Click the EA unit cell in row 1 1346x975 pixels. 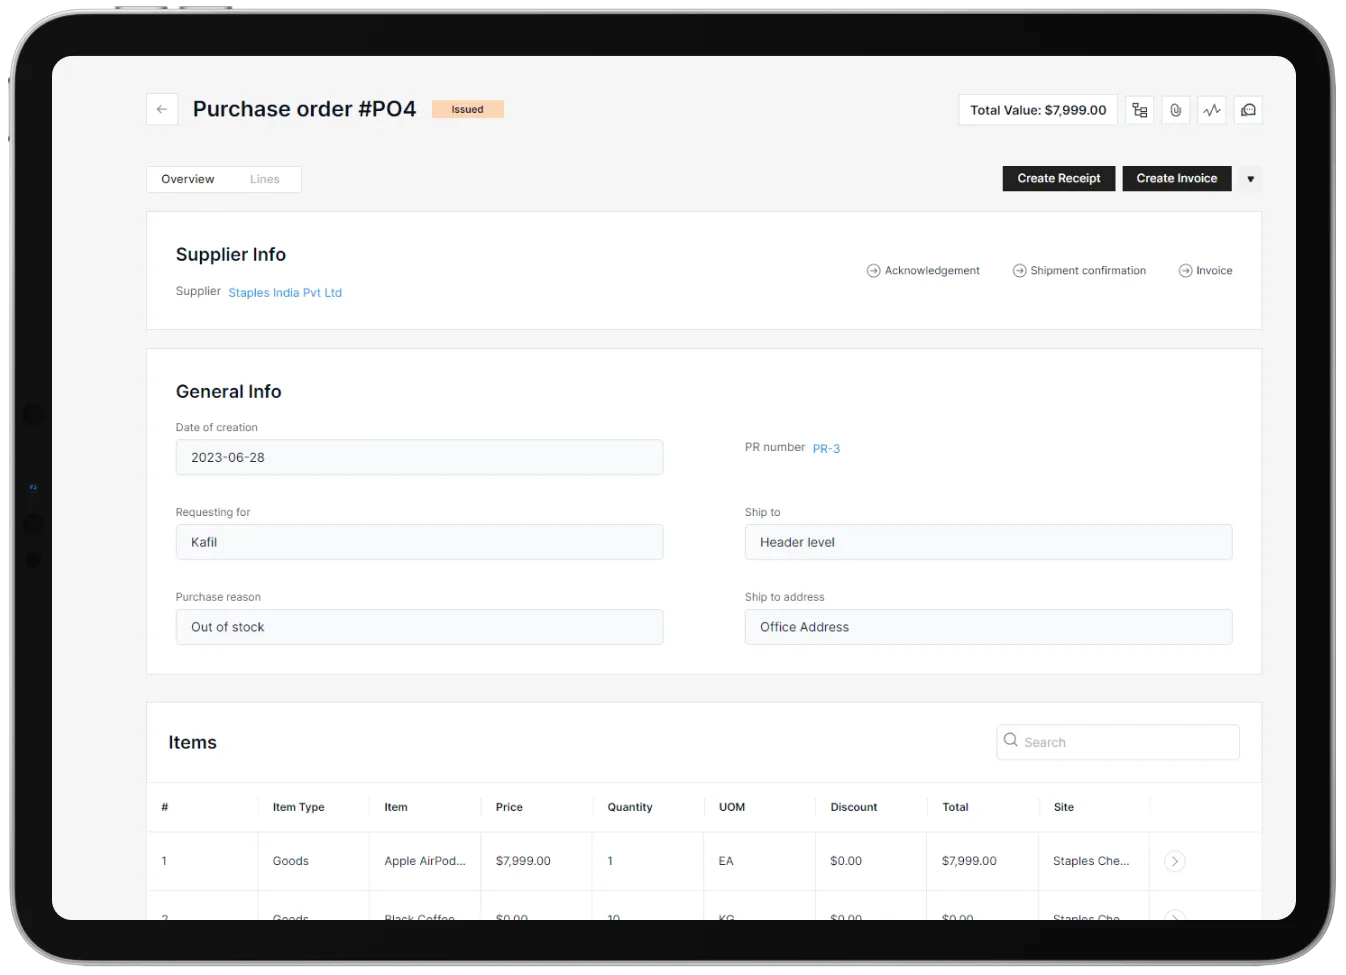click(x=726, y=861)
